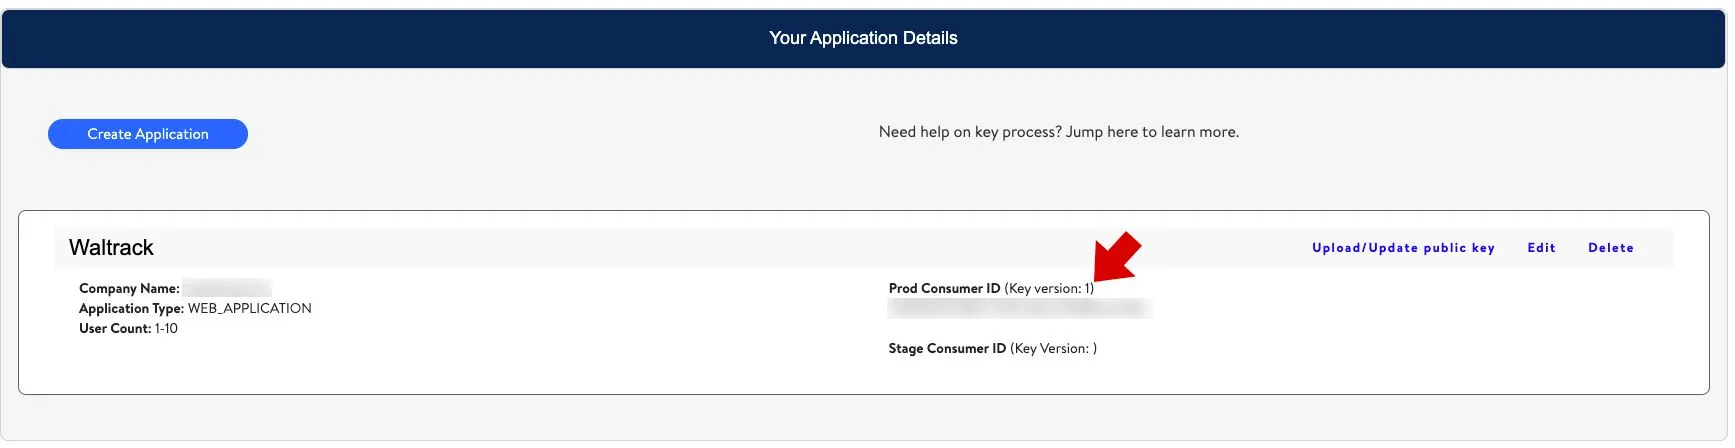Click the red arrow annotation
This screenshot has height=448, width=1735.
(x=1117, y=257)
